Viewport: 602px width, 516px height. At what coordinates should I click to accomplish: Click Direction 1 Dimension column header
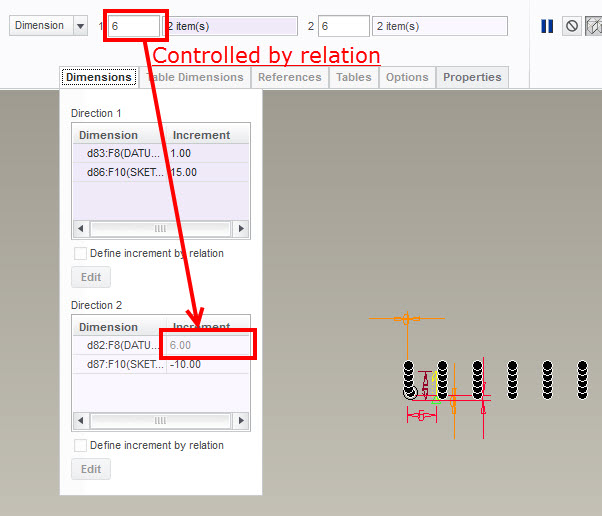119,135
